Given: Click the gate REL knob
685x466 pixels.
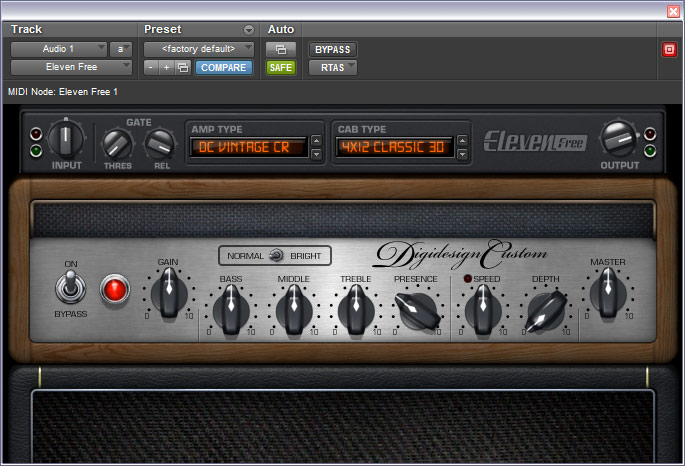Looking at the screenshot, I should pos(160,145).
